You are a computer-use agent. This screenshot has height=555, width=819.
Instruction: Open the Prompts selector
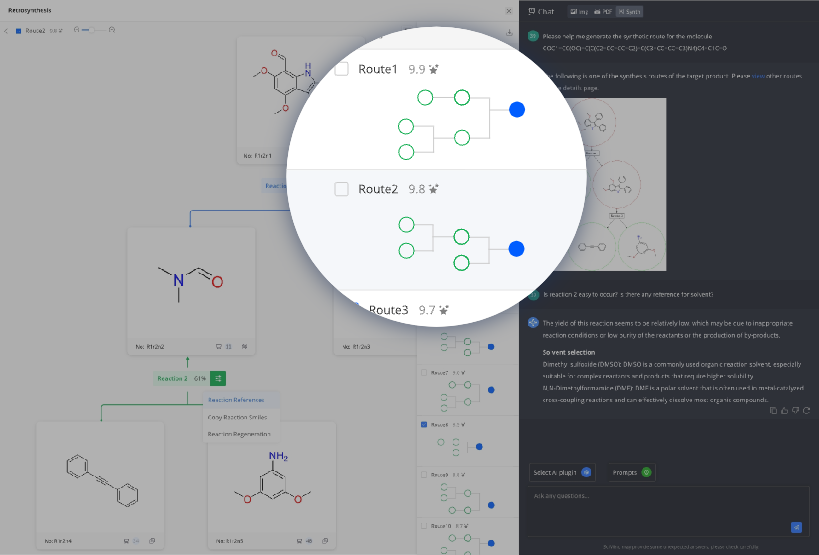(632, 472)
